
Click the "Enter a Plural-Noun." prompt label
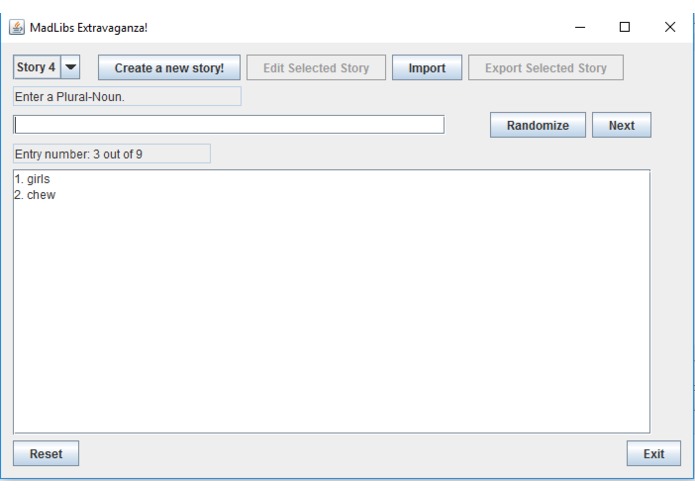(x=127, y=97)
